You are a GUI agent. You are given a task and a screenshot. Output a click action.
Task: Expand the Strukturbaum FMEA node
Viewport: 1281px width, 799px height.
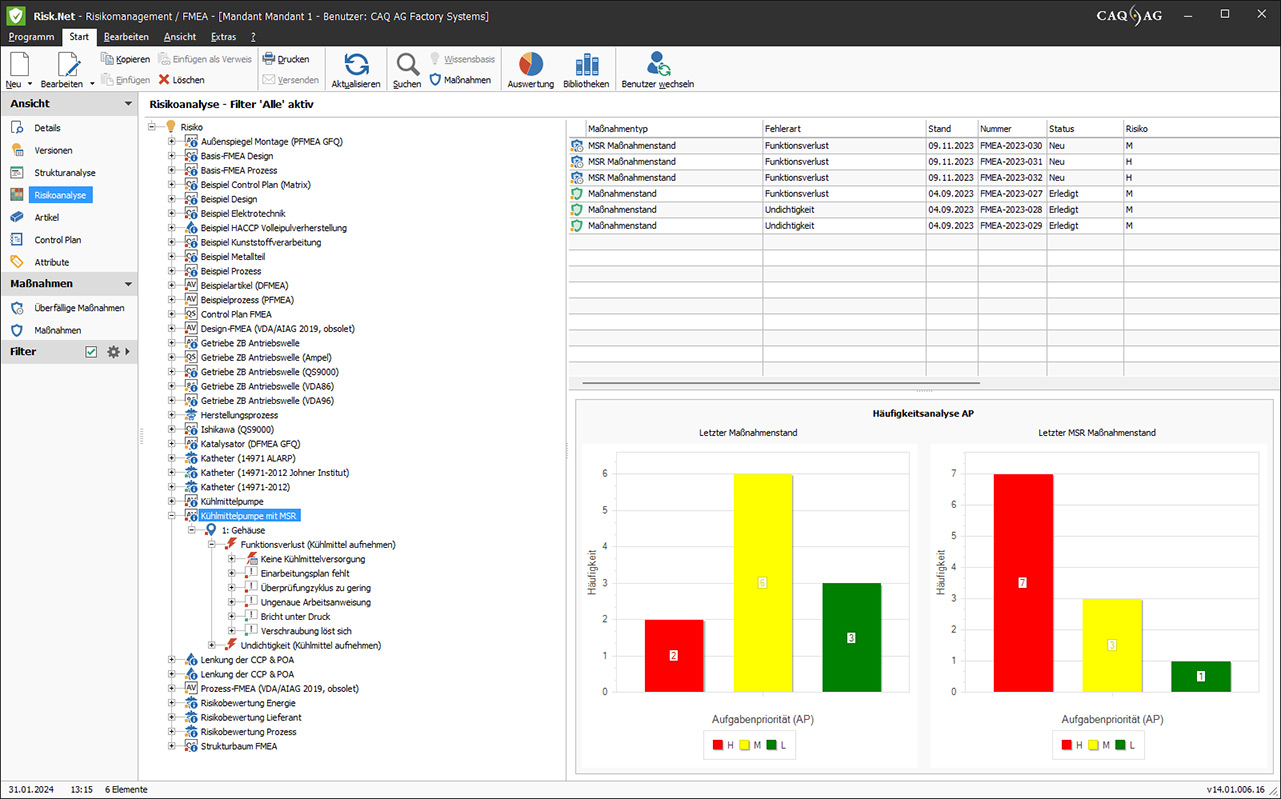(172, 746)
